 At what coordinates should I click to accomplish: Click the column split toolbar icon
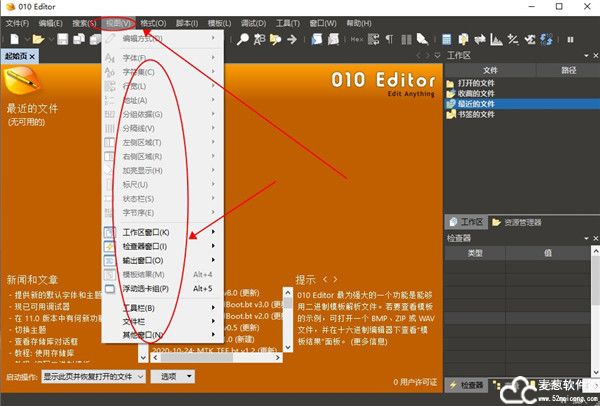click(406, 39)
